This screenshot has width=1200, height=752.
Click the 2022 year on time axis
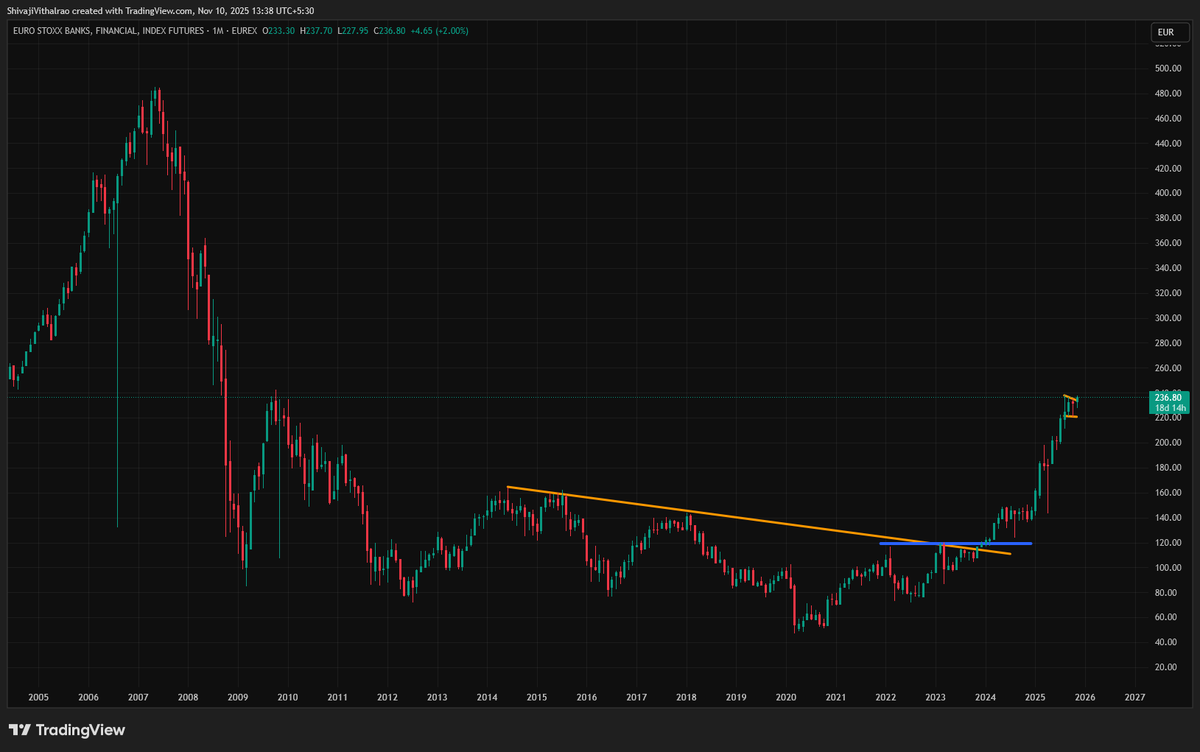[x=885, y=697]
